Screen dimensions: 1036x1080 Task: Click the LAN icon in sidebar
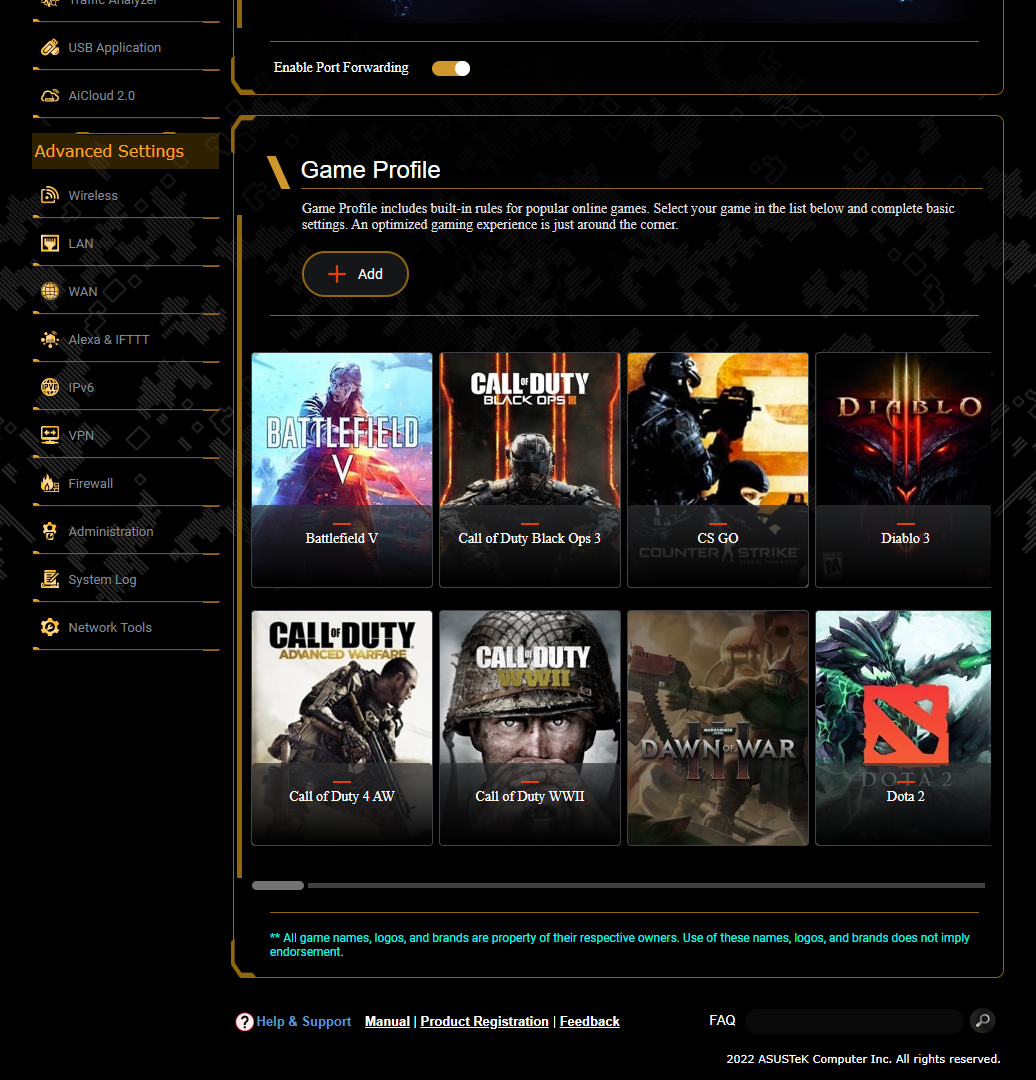50,243
